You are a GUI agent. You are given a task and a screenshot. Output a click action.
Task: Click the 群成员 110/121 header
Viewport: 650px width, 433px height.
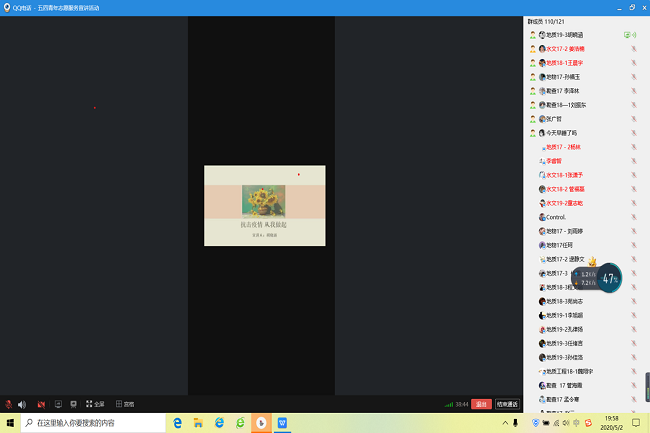(x=546, y=22)
